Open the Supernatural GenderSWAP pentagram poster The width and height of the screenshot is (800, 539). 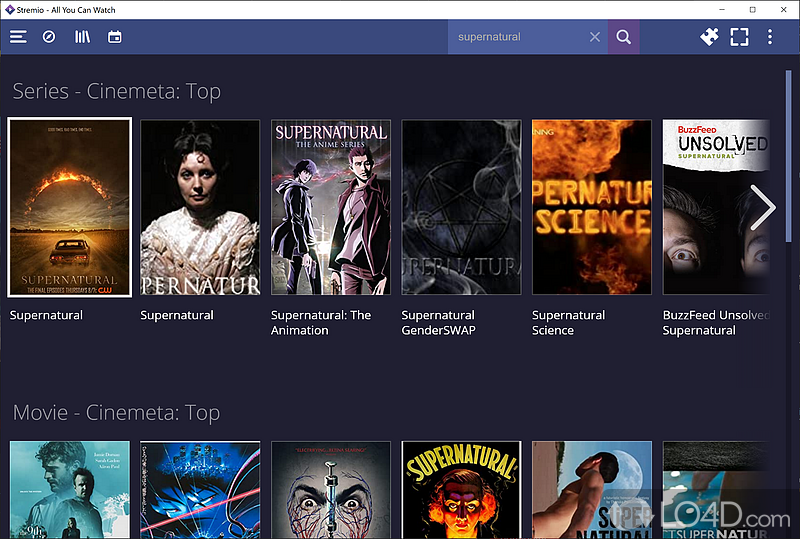click(461, 207)
